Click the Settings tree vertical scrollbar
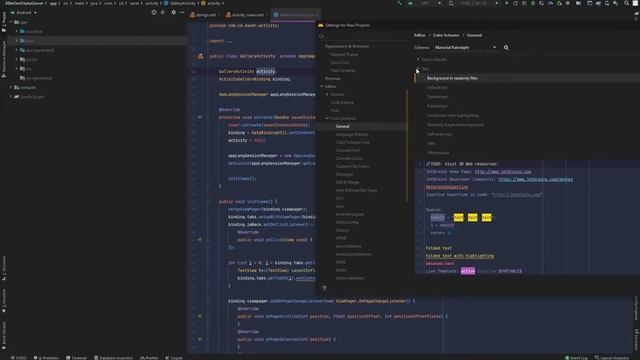640x360 pixels. point(407,146)
